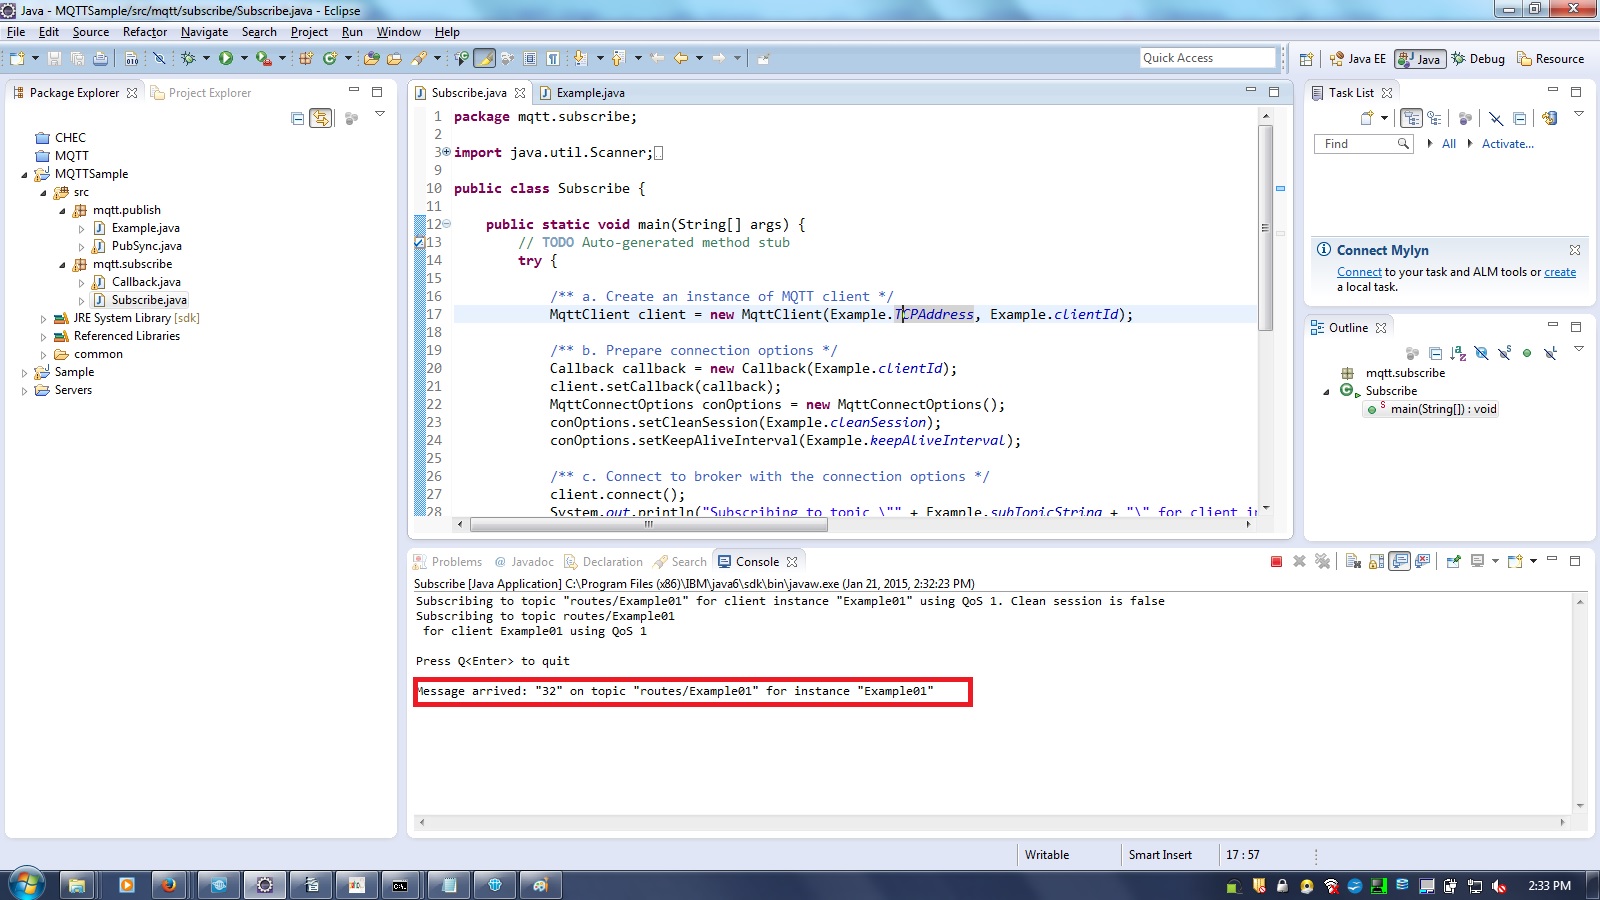Click the create link for local task

[1560, 272]
